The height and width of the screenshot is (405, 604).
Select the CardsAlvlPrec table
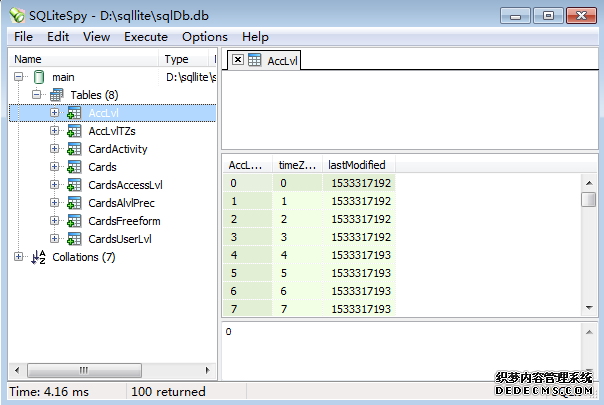coord(124,203)
